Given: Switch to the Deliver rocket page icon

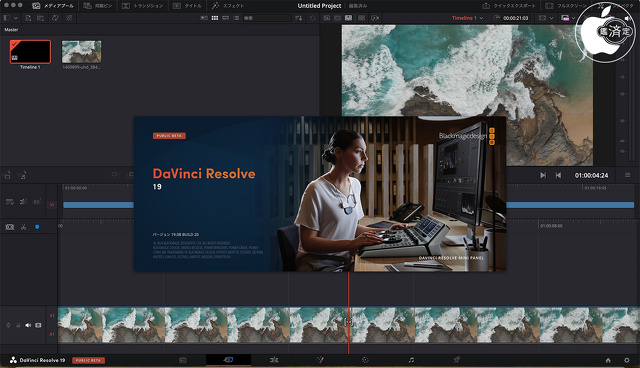Looking at the screenshot, I should pyautogui.click(x=456, y=360).
